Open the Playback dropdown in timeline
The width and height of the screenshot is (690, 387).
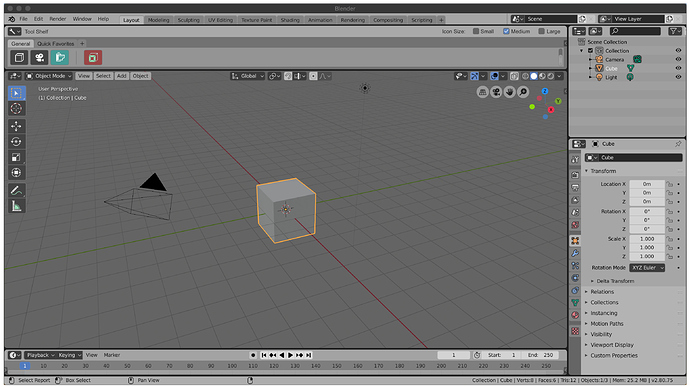pyautogui.click(x=40, y=355)
